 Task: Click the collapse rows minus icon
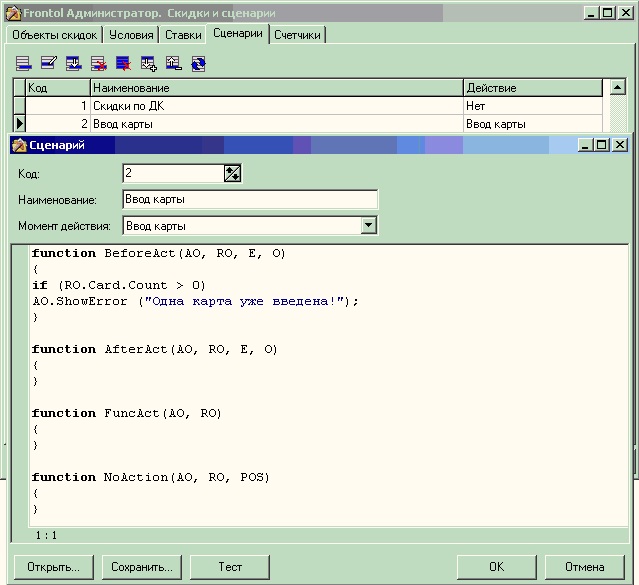click(x=174, y=63)
